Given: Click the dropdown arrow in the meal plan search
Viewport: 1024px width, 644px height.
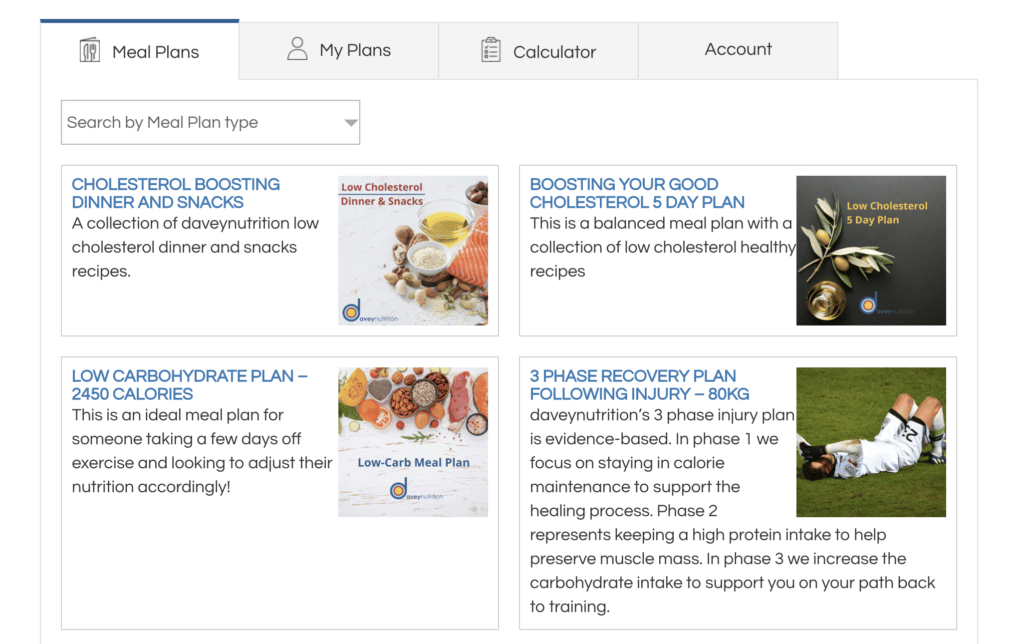Looking at the screenshot, I should (351, 123).
